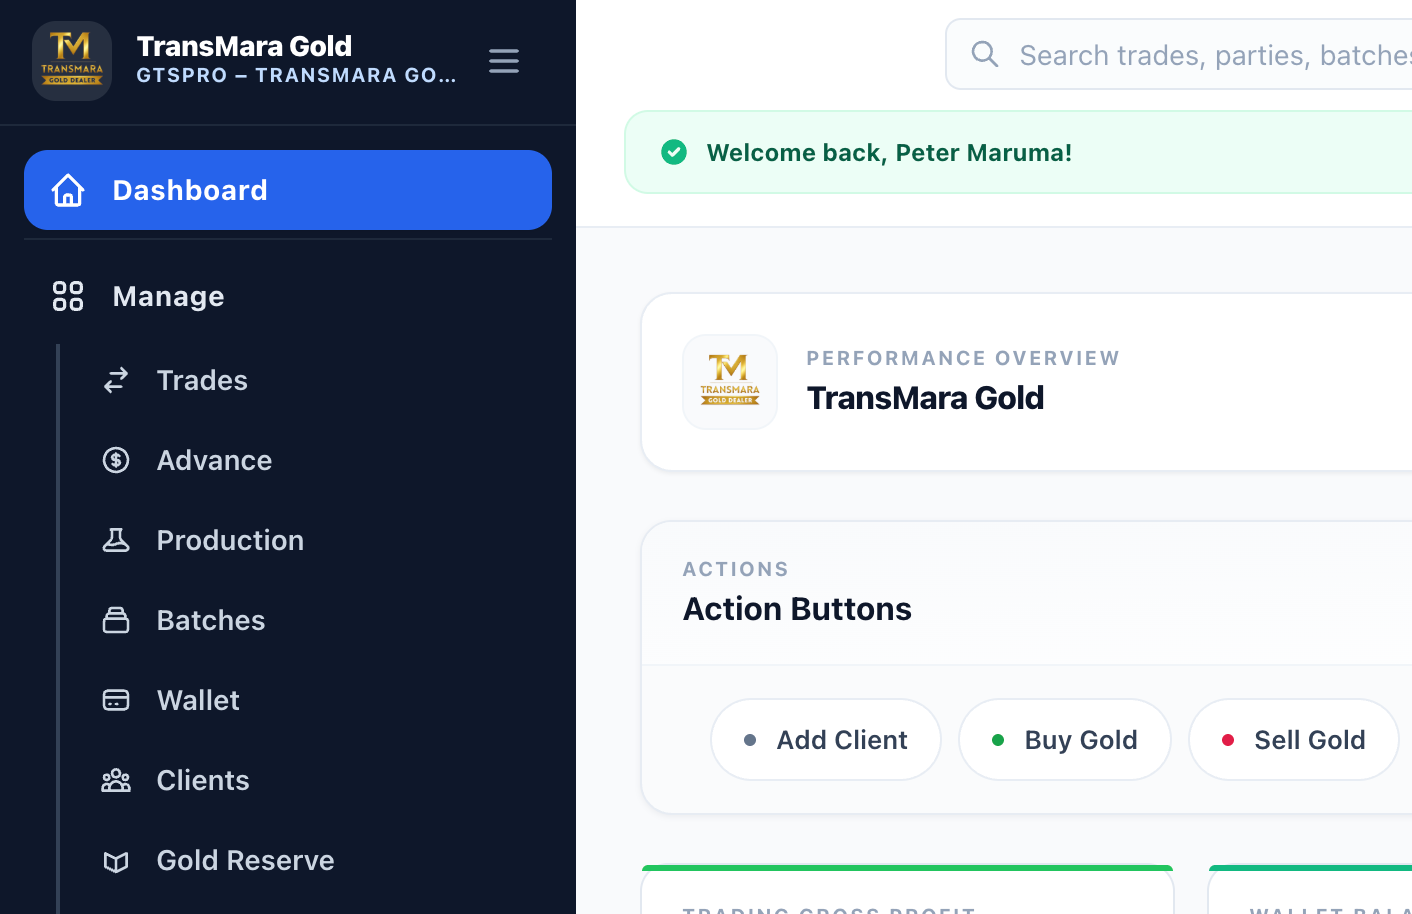The image size is (1412, 914).
Task: Select the Manage menu entry
Action: 167,296
